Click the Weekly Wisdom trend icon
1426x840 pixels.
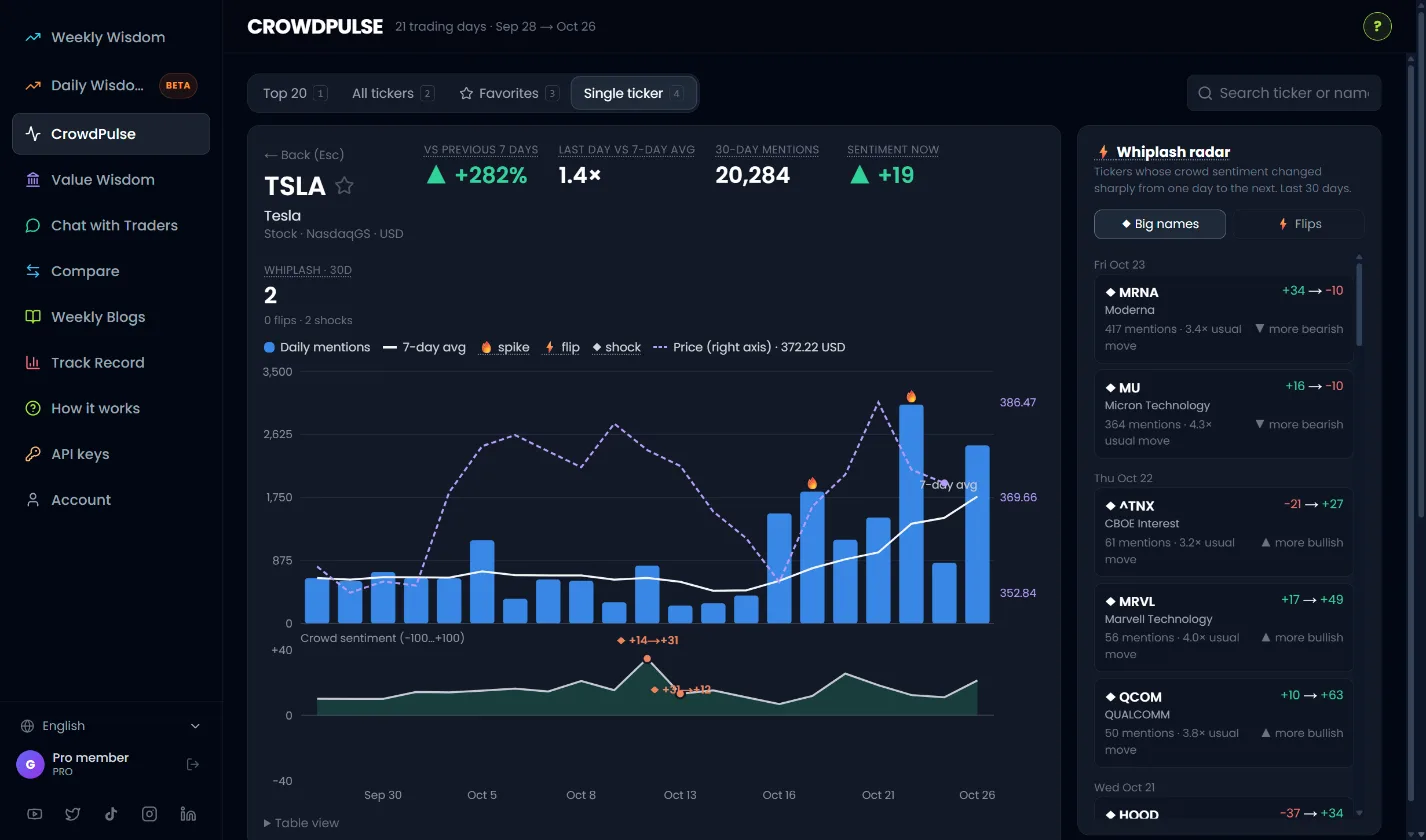coord(33,37)
